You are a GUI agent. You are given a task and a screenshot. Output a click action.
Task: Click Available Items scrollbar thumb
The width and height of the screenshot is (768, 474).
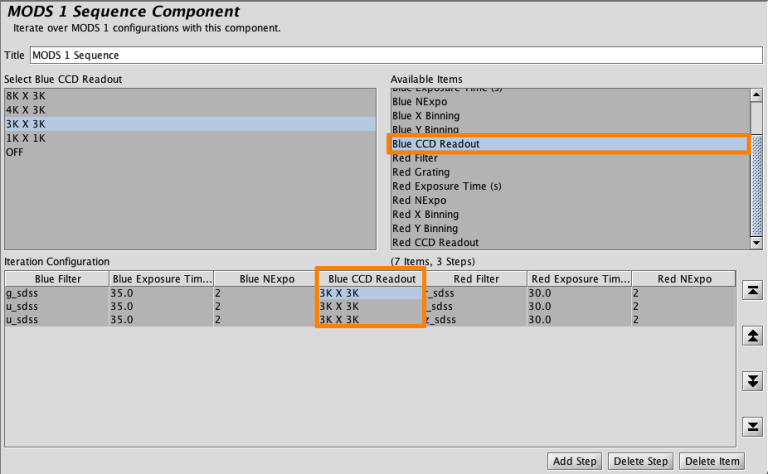[x=756, y=186]
